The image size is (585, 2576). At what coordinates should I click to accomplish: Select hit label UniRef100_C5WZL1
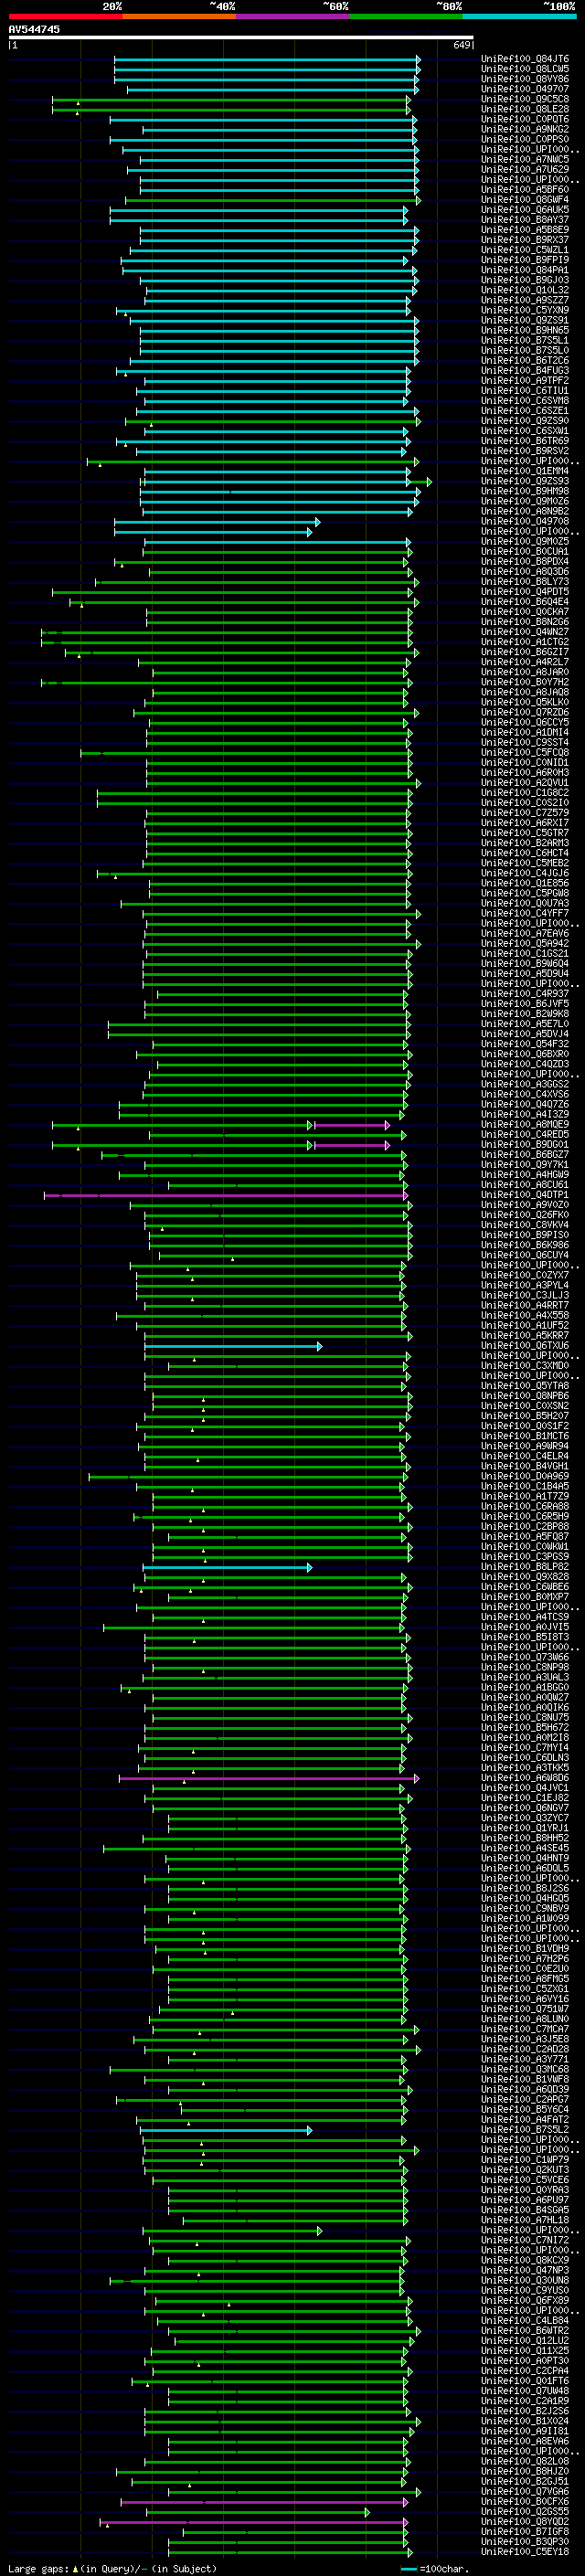(x=525, y=250)
